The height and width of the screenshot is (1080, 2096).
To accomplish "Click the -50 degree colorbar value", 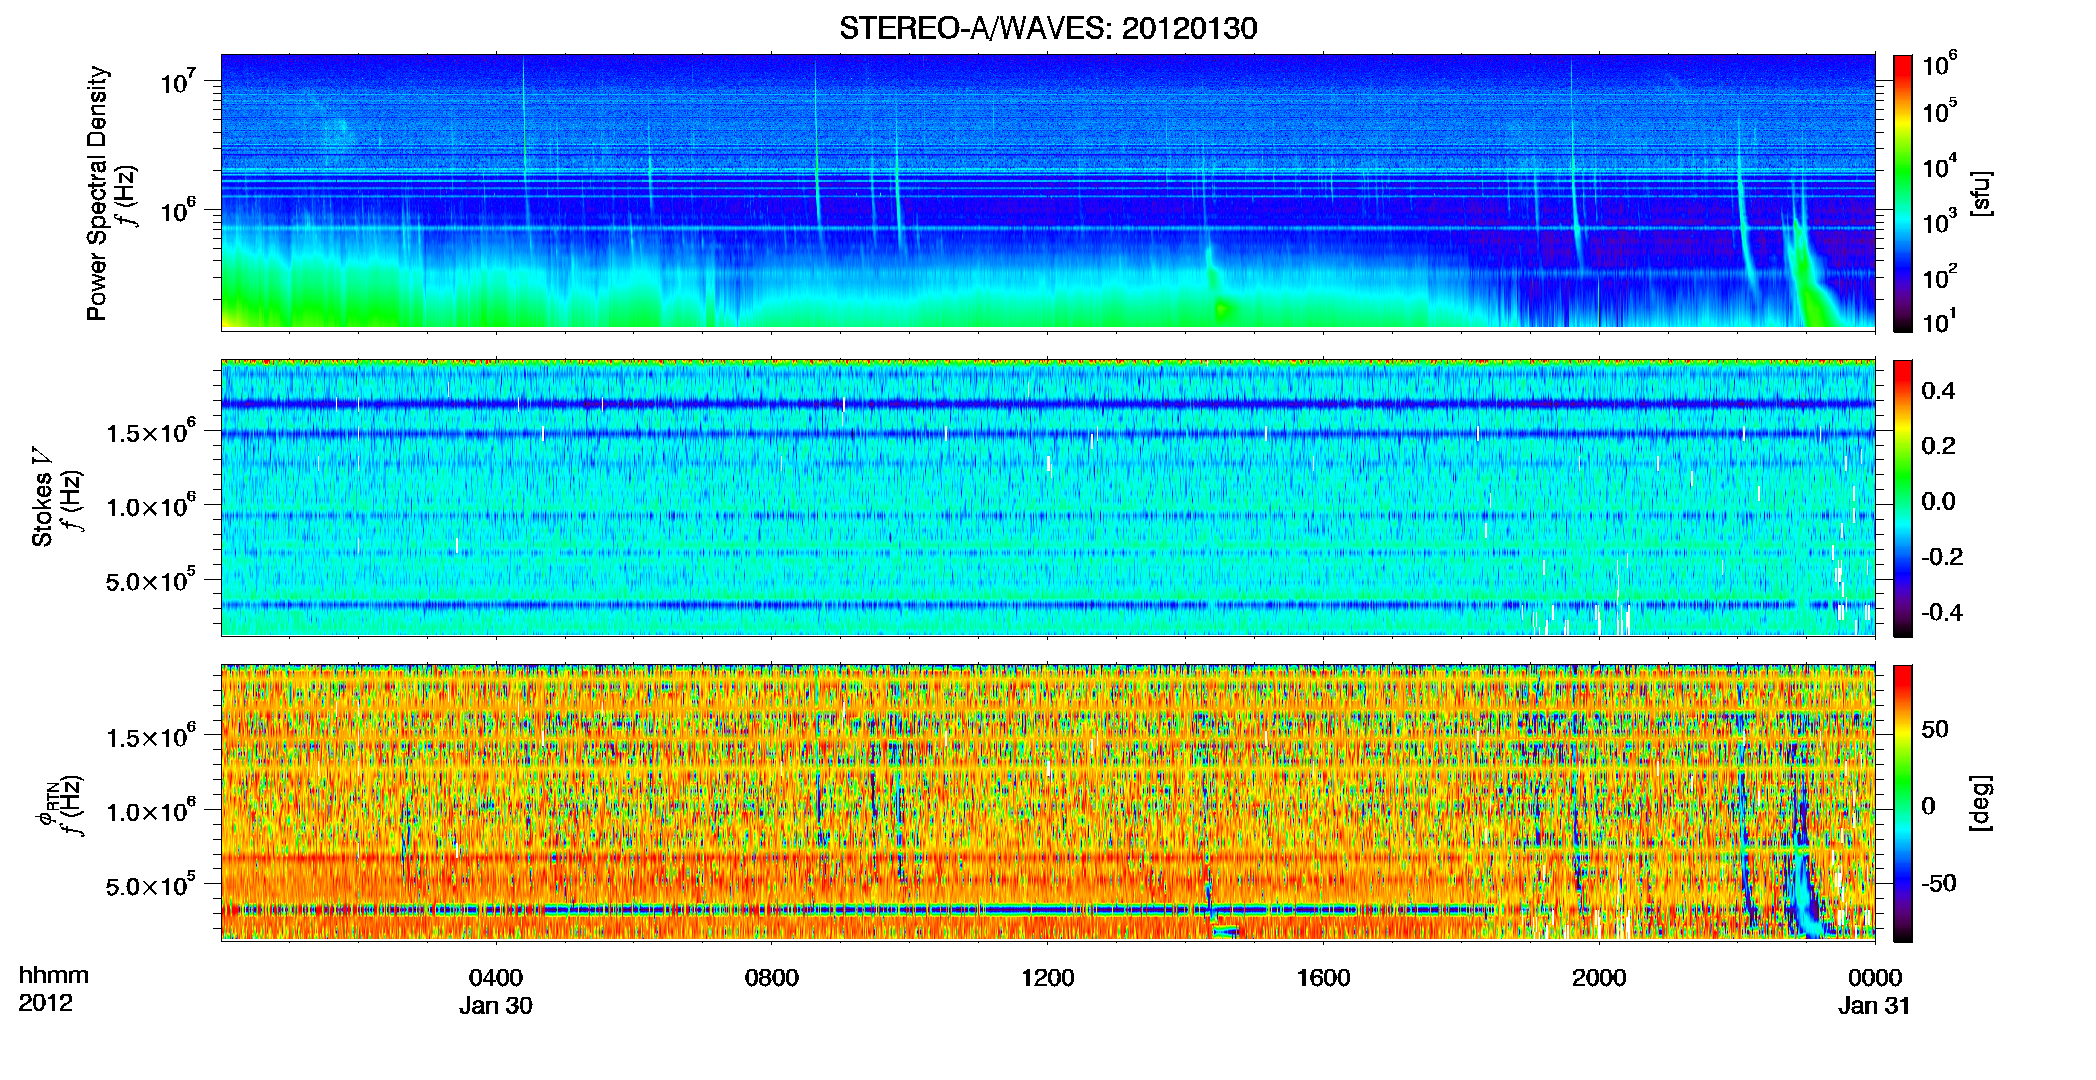I will (x=1939, y=883).
